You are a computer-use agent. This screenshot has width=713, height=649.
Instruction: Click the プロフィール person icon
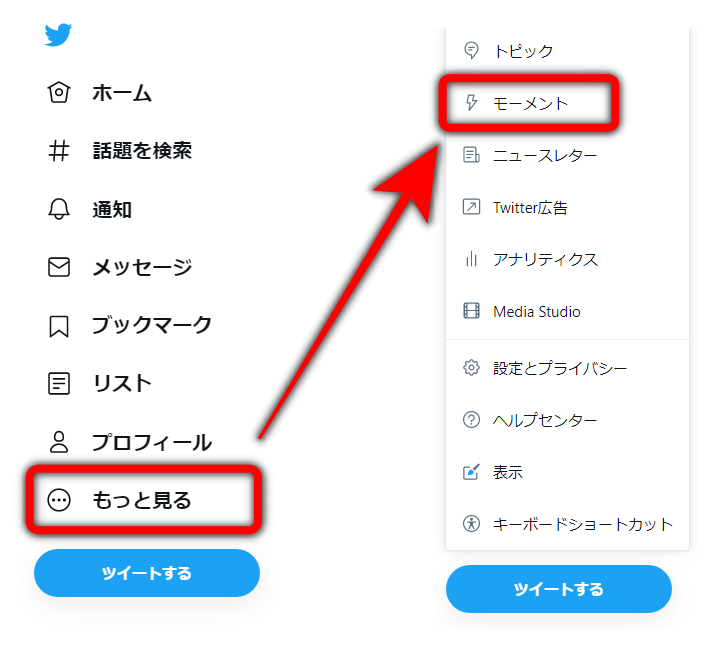(x=59, y=442)
